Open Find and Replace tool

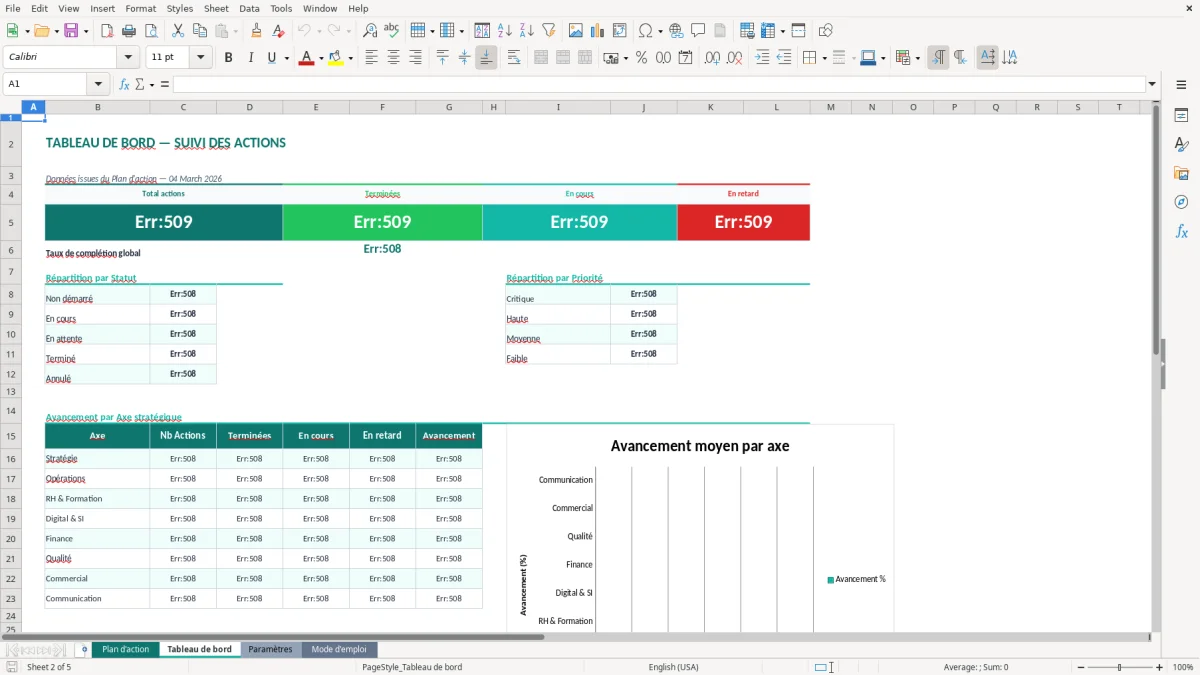[370, 31]
